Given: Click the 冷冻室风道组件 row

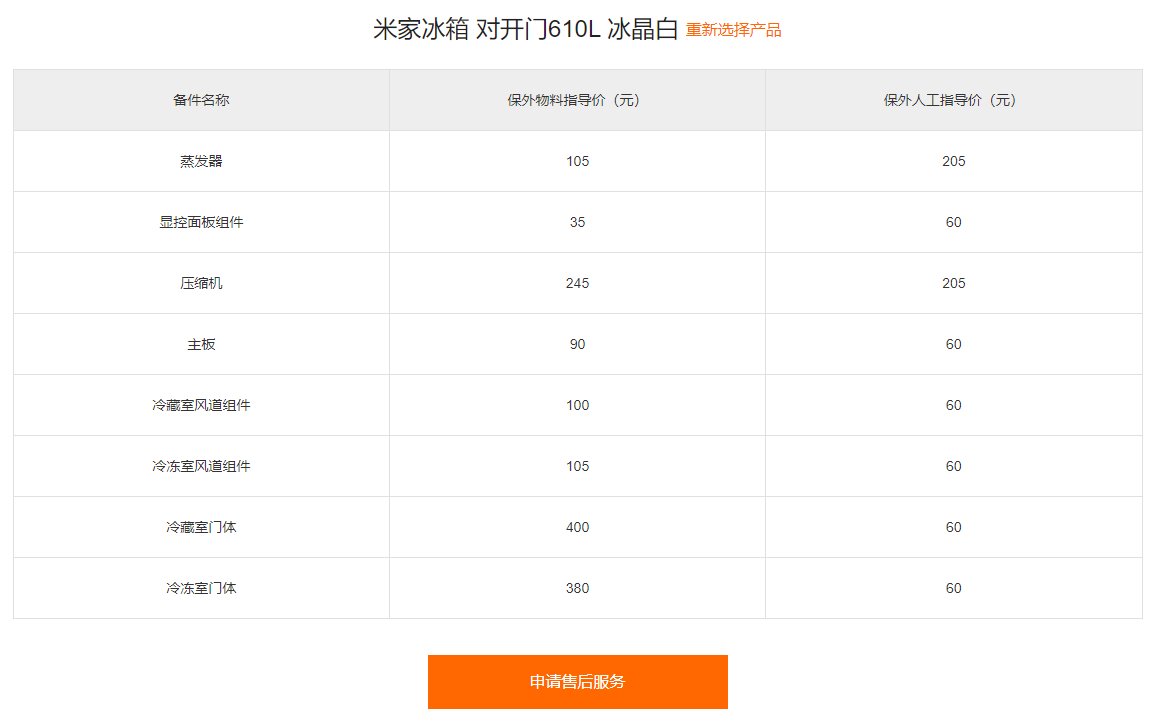Looking at the screenshot, I should tap(200, 466).
